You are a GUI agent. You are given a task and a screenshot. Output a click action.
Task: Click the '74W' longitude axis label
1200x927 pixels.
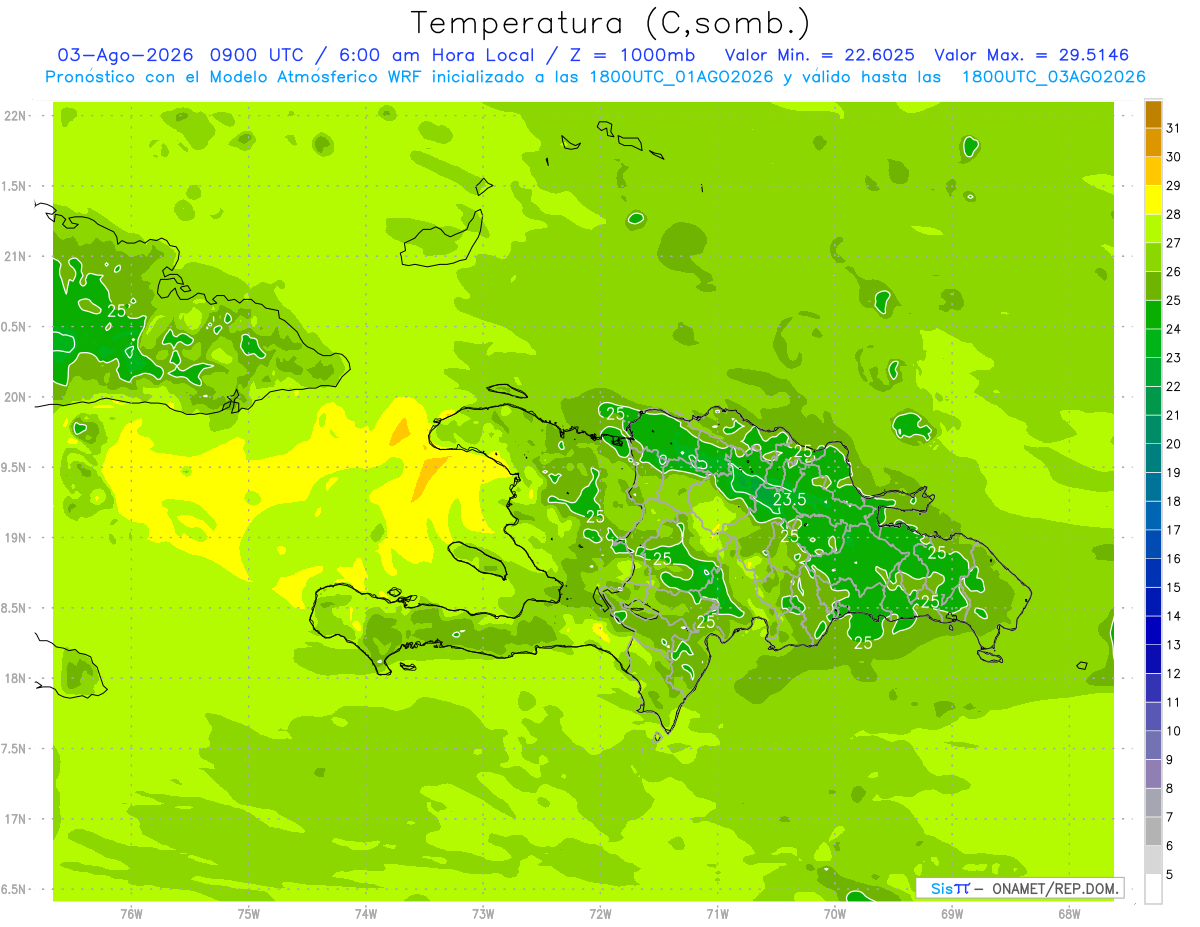coord(366,914)
